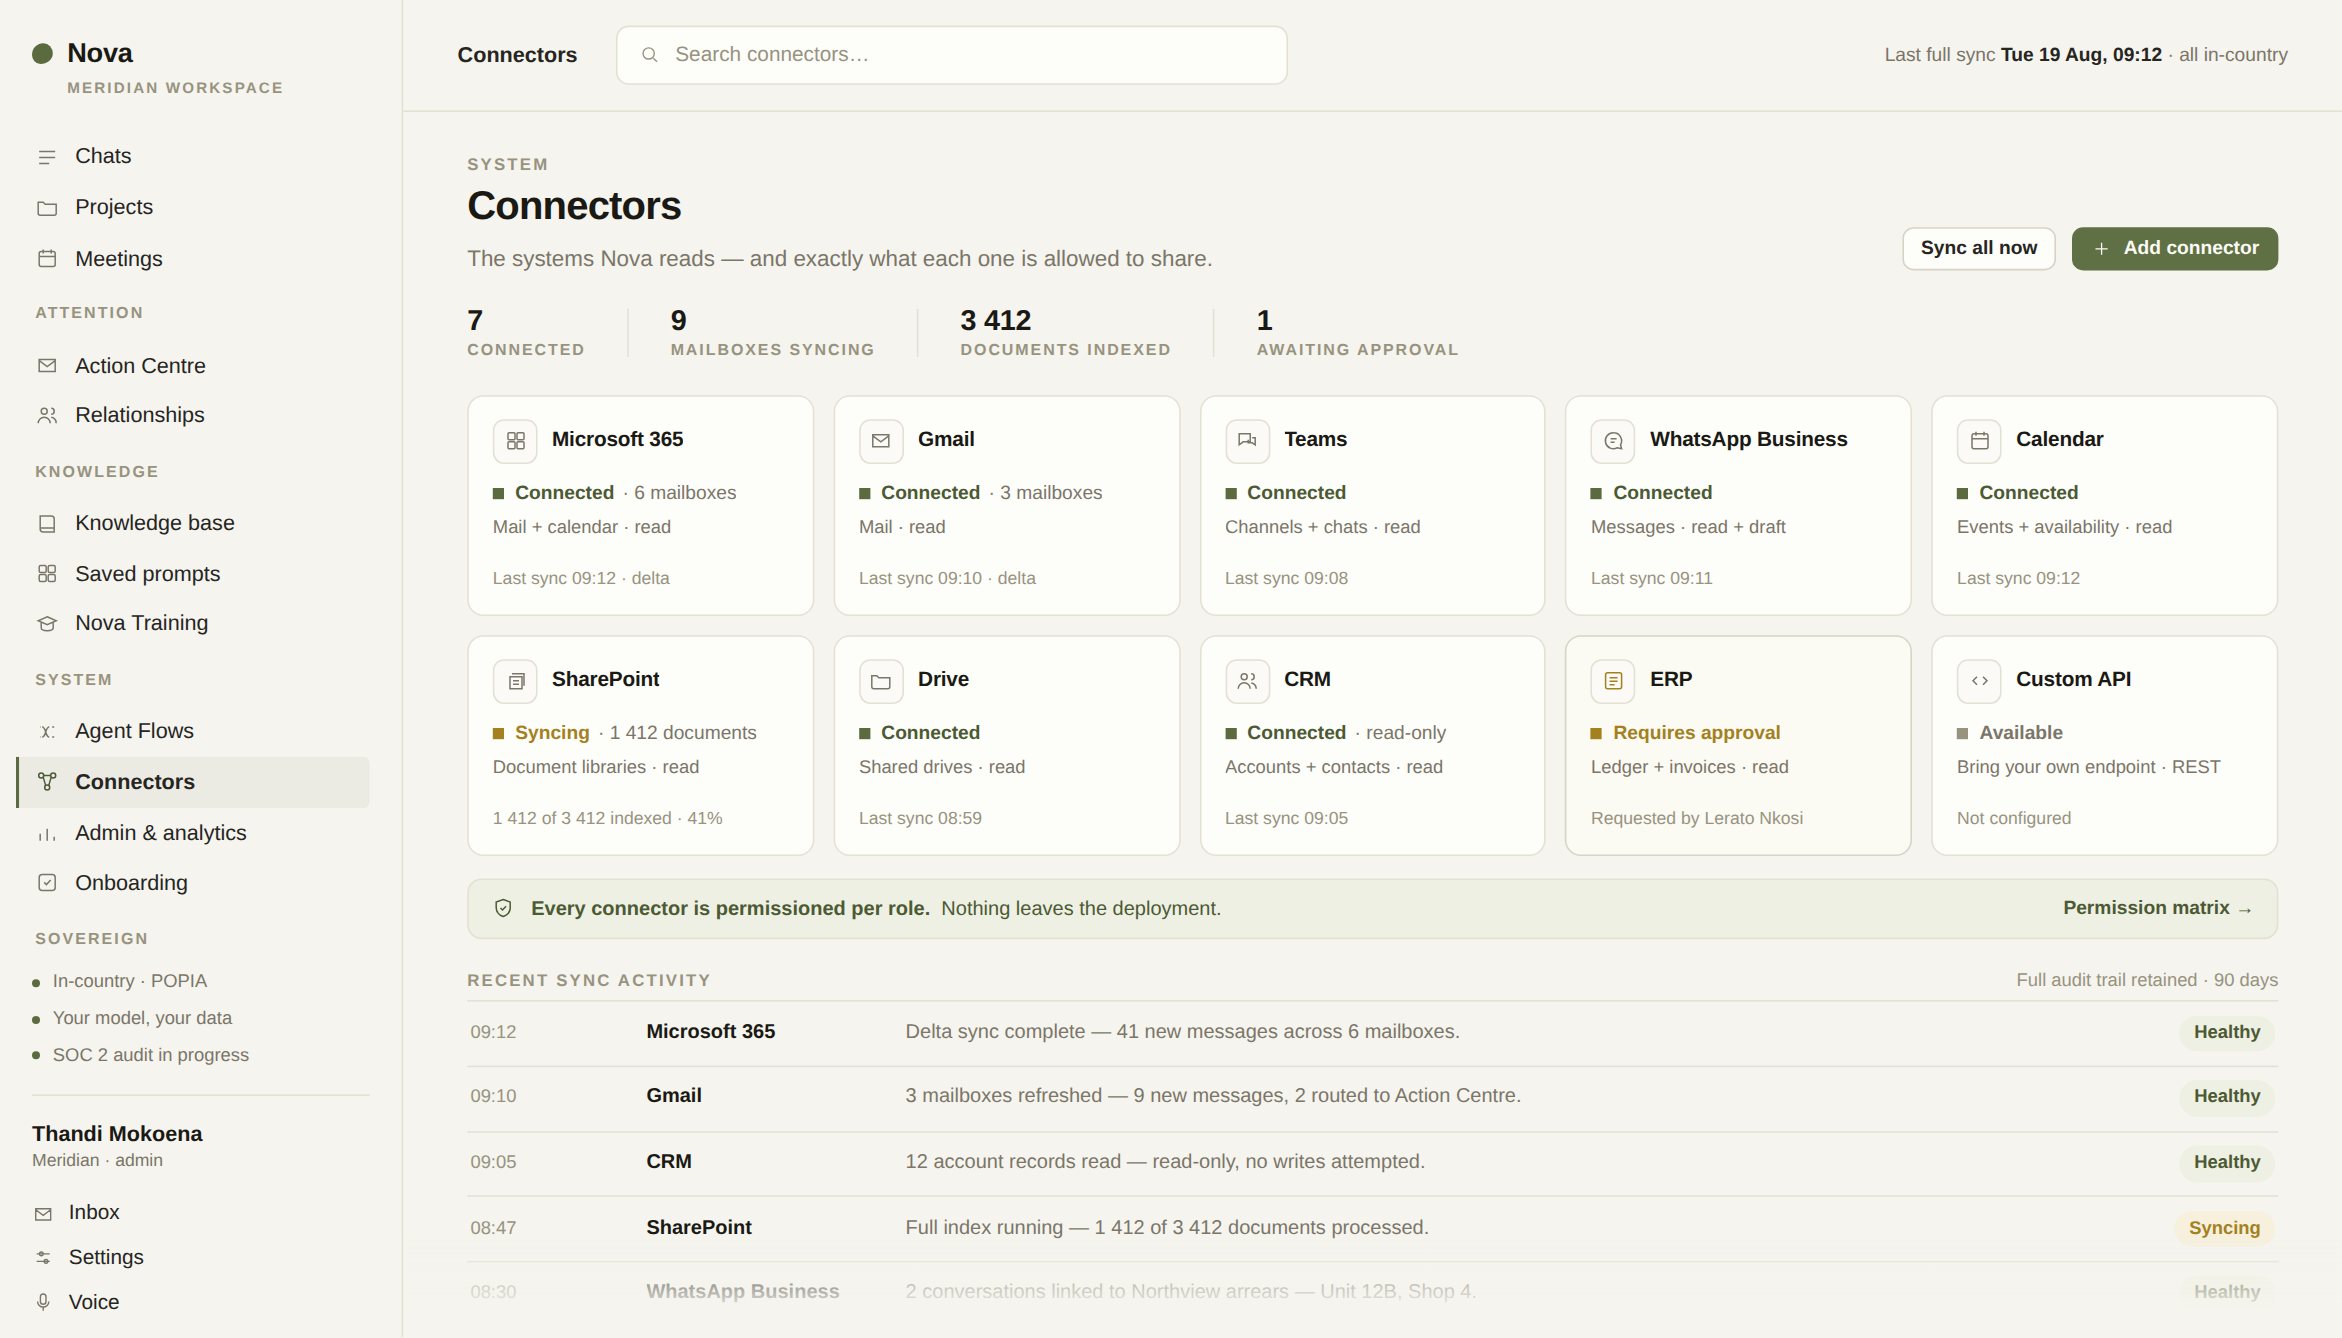The height and width of the screenshot is (1338, 2342).
Task: Click the Saved prompts grid icon
Action: [x=47, y=574]
